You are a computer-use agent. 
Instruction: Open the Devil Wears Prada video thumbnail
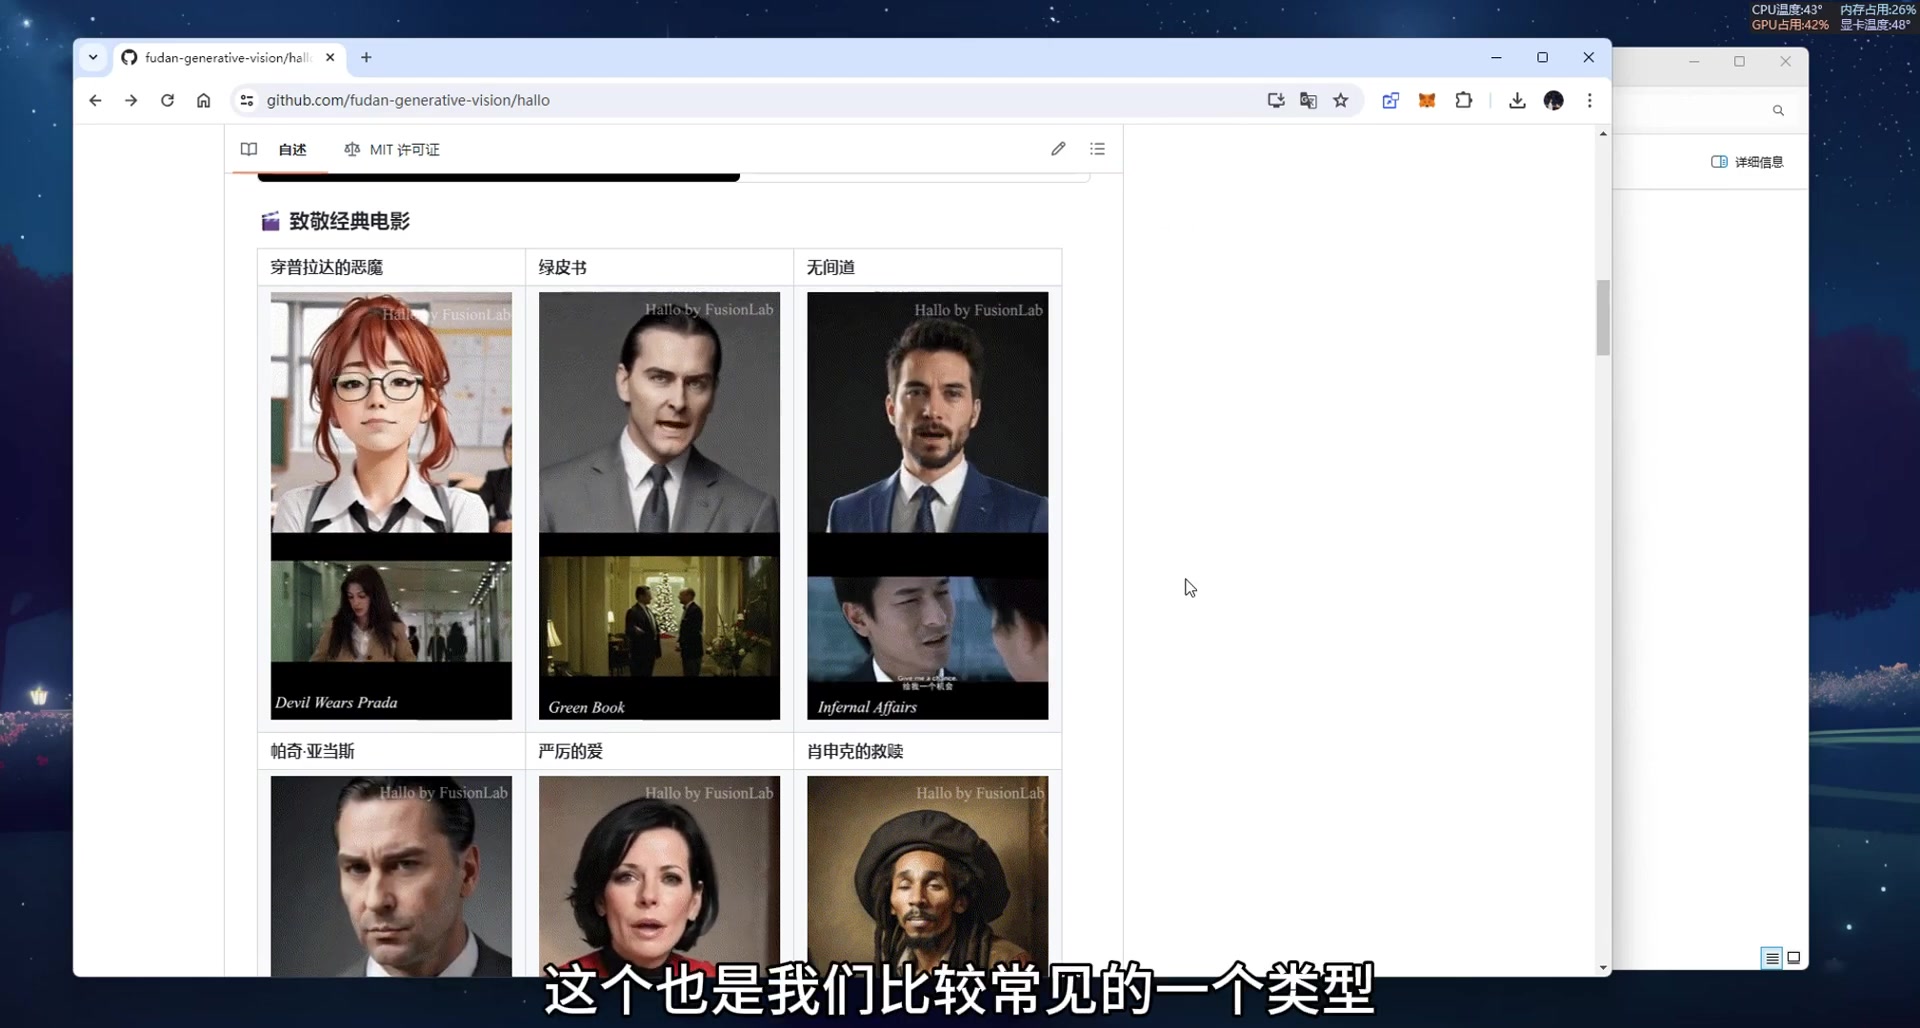391,505
